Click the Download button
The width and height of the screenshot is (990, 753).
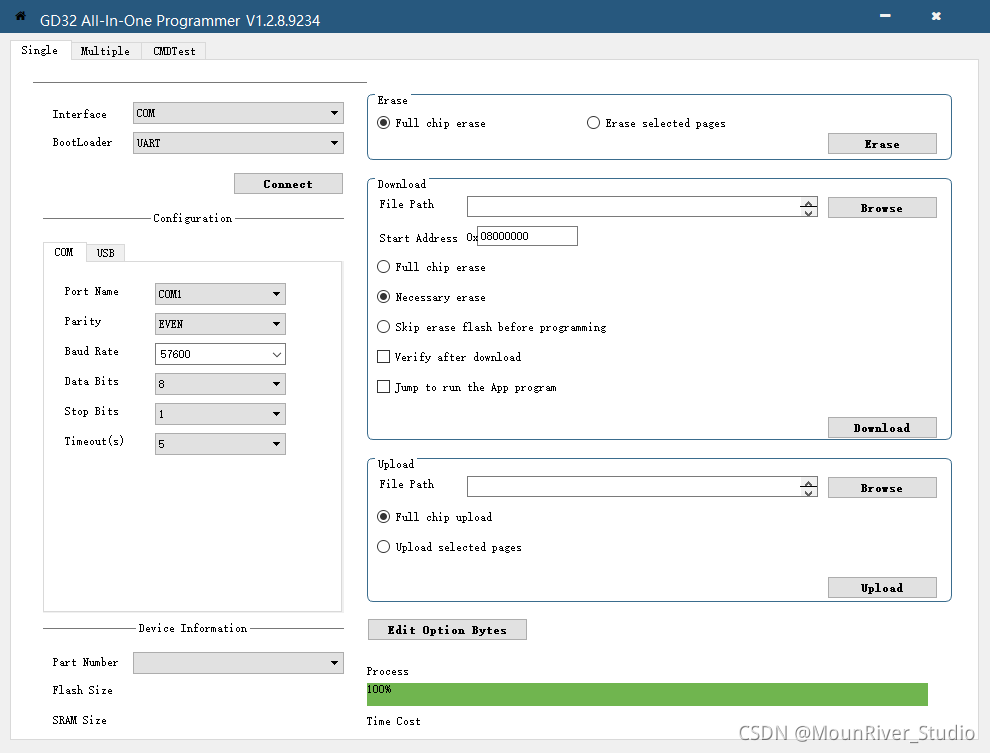pos(882,427)
